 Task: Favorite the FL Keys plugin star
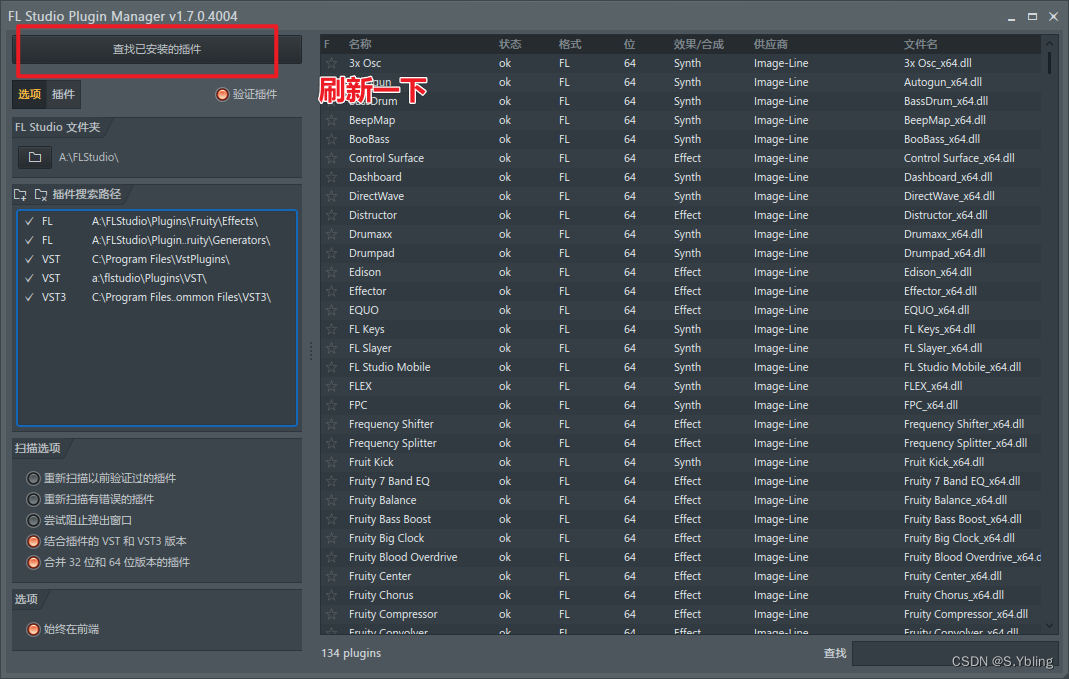coord(331,329)
